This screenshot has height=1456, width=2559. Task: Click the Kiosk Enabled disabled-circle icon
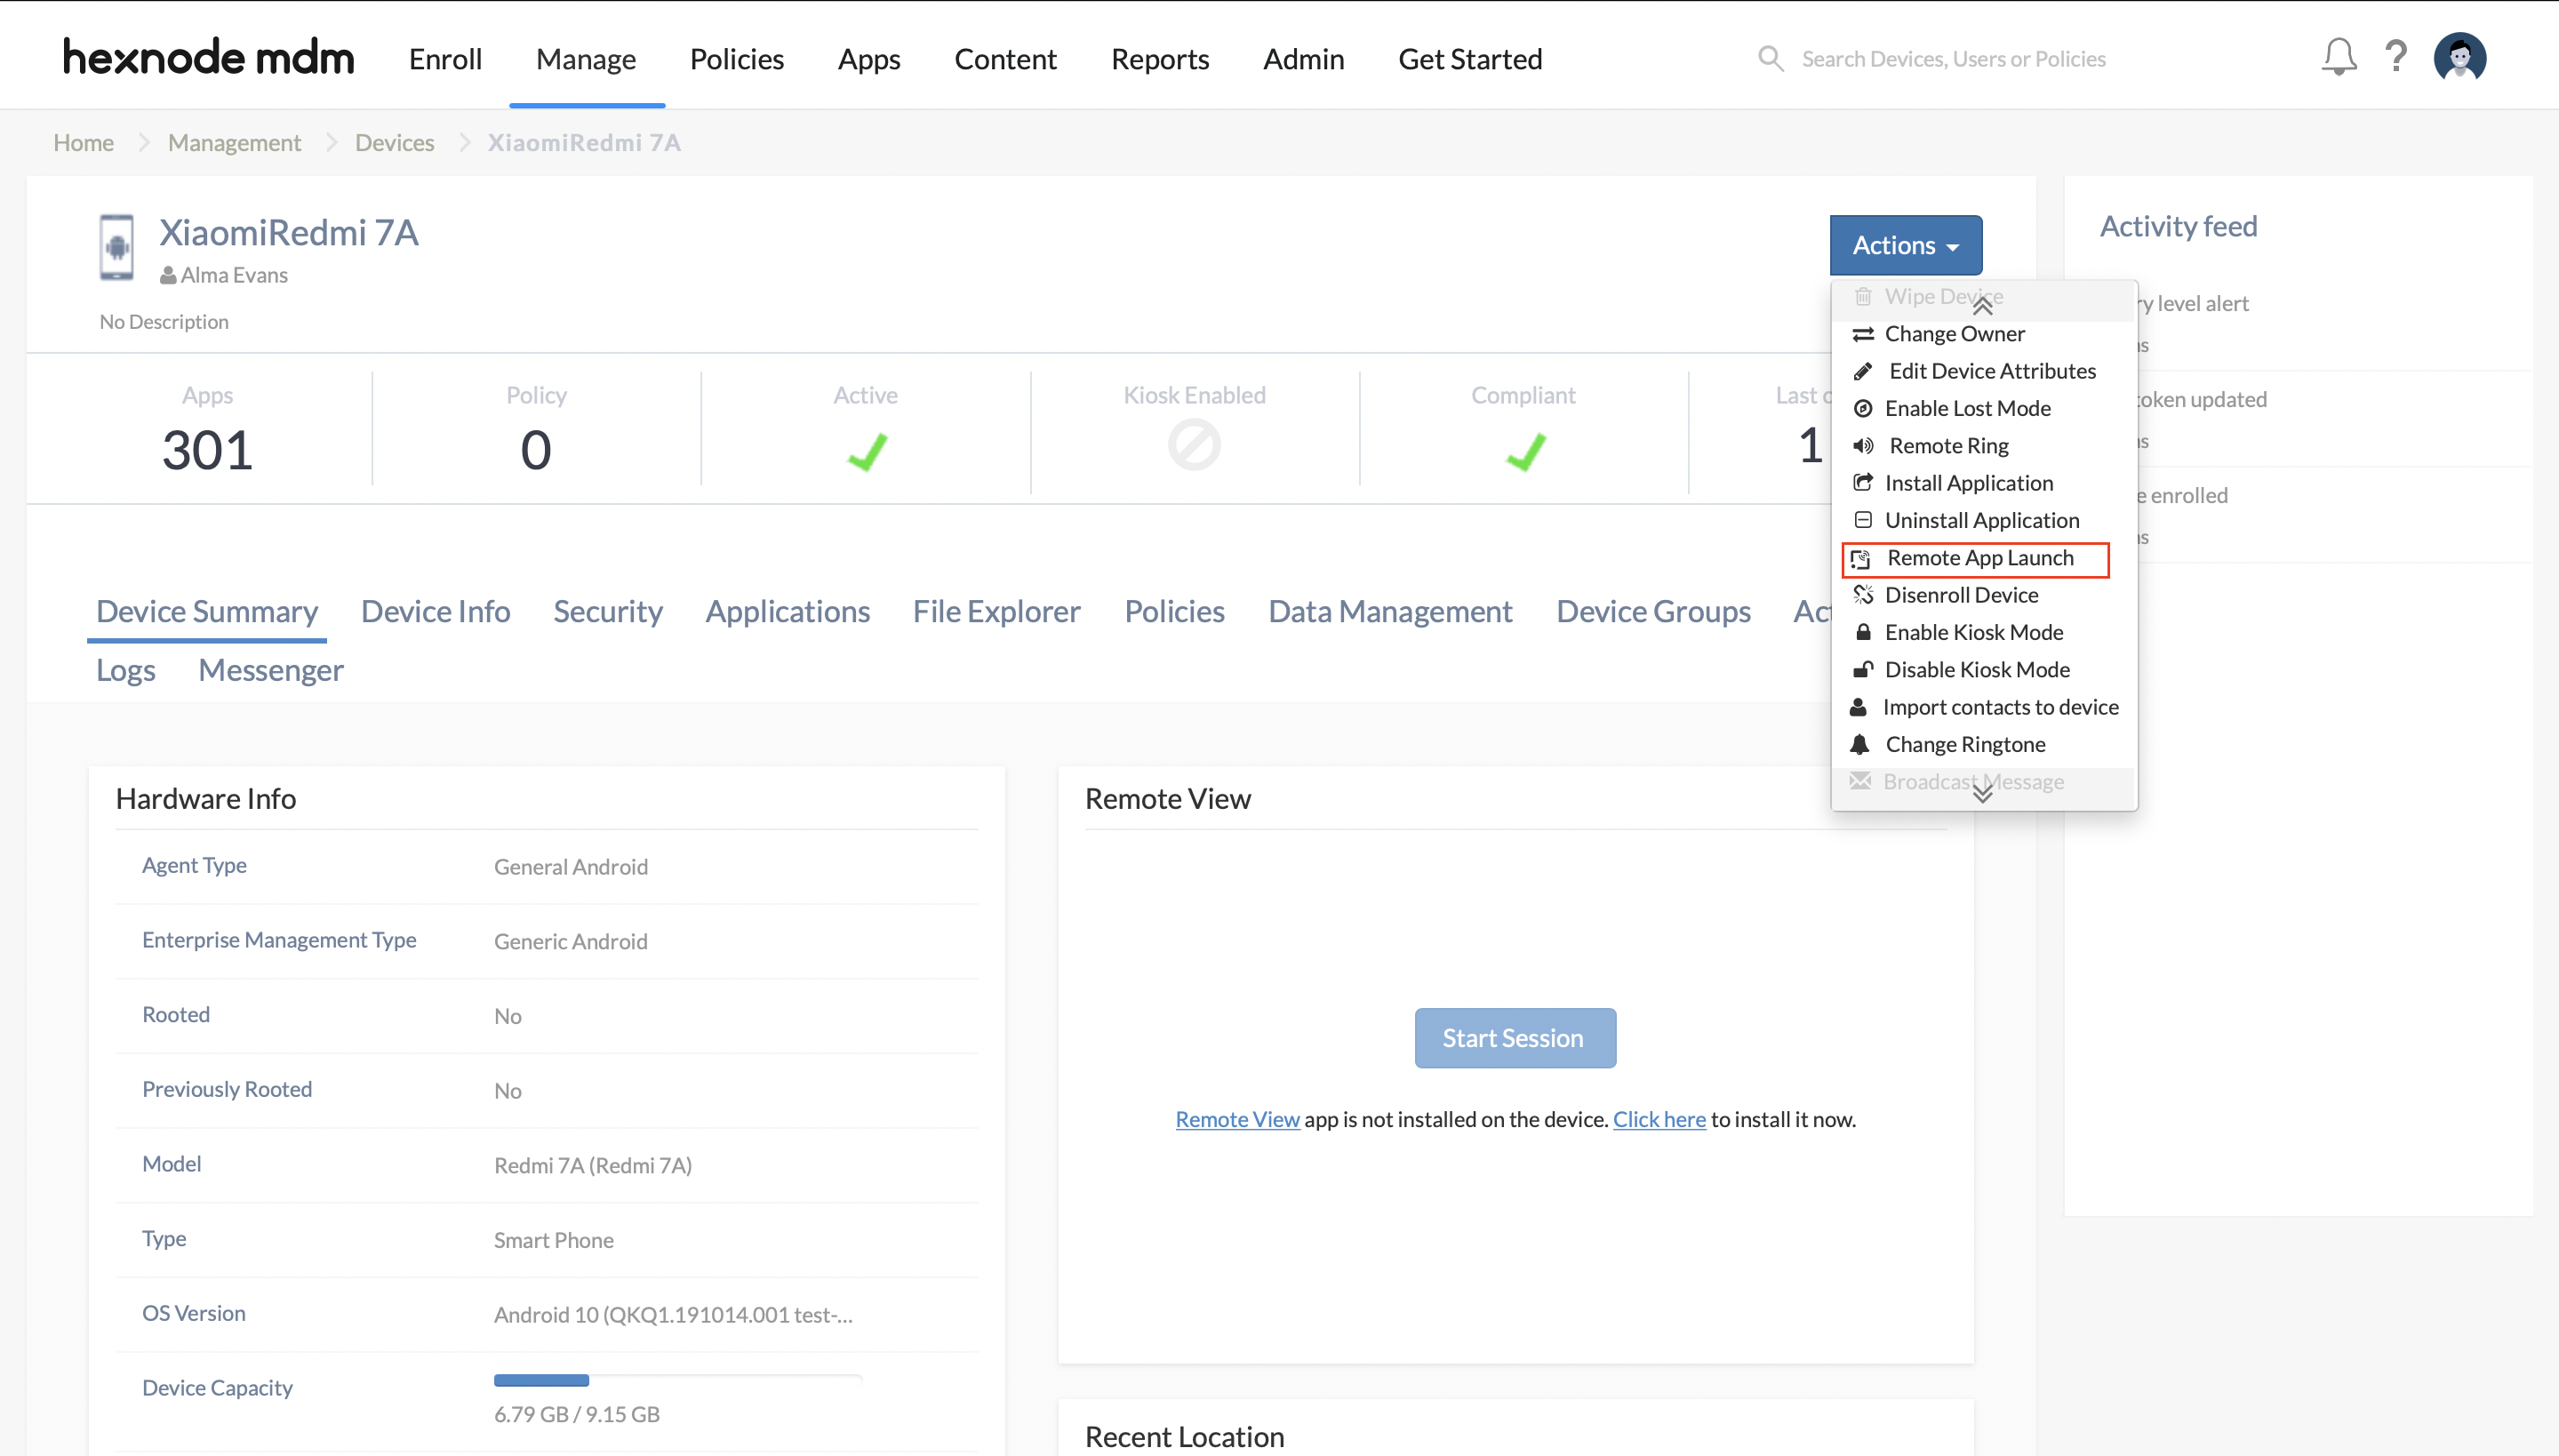(x=1194, y=445)
